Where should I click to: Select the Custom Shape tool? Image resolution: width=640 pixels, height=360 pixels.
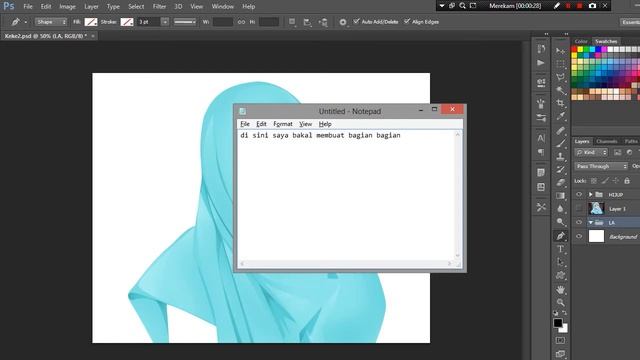point(560,276)
